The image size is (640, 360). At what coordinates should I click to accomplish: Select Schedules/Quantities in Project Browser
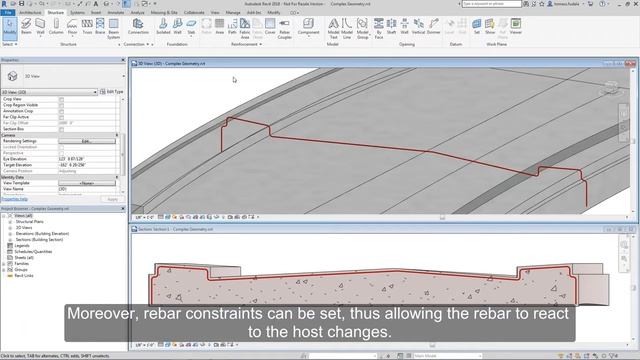[33, 252]
